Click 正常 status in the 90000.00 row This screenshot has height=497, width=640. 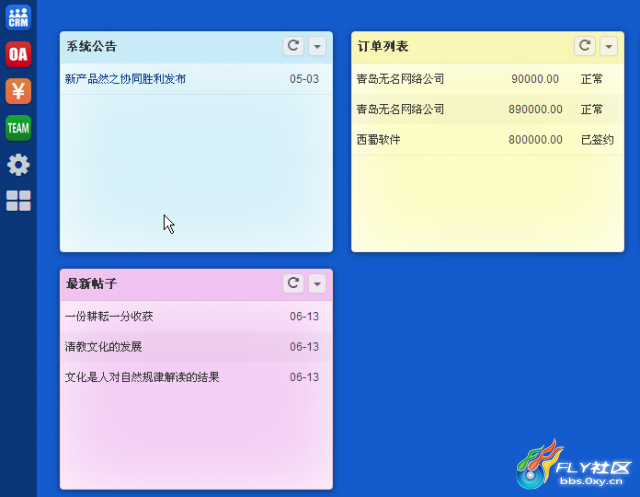pos(592,79)
